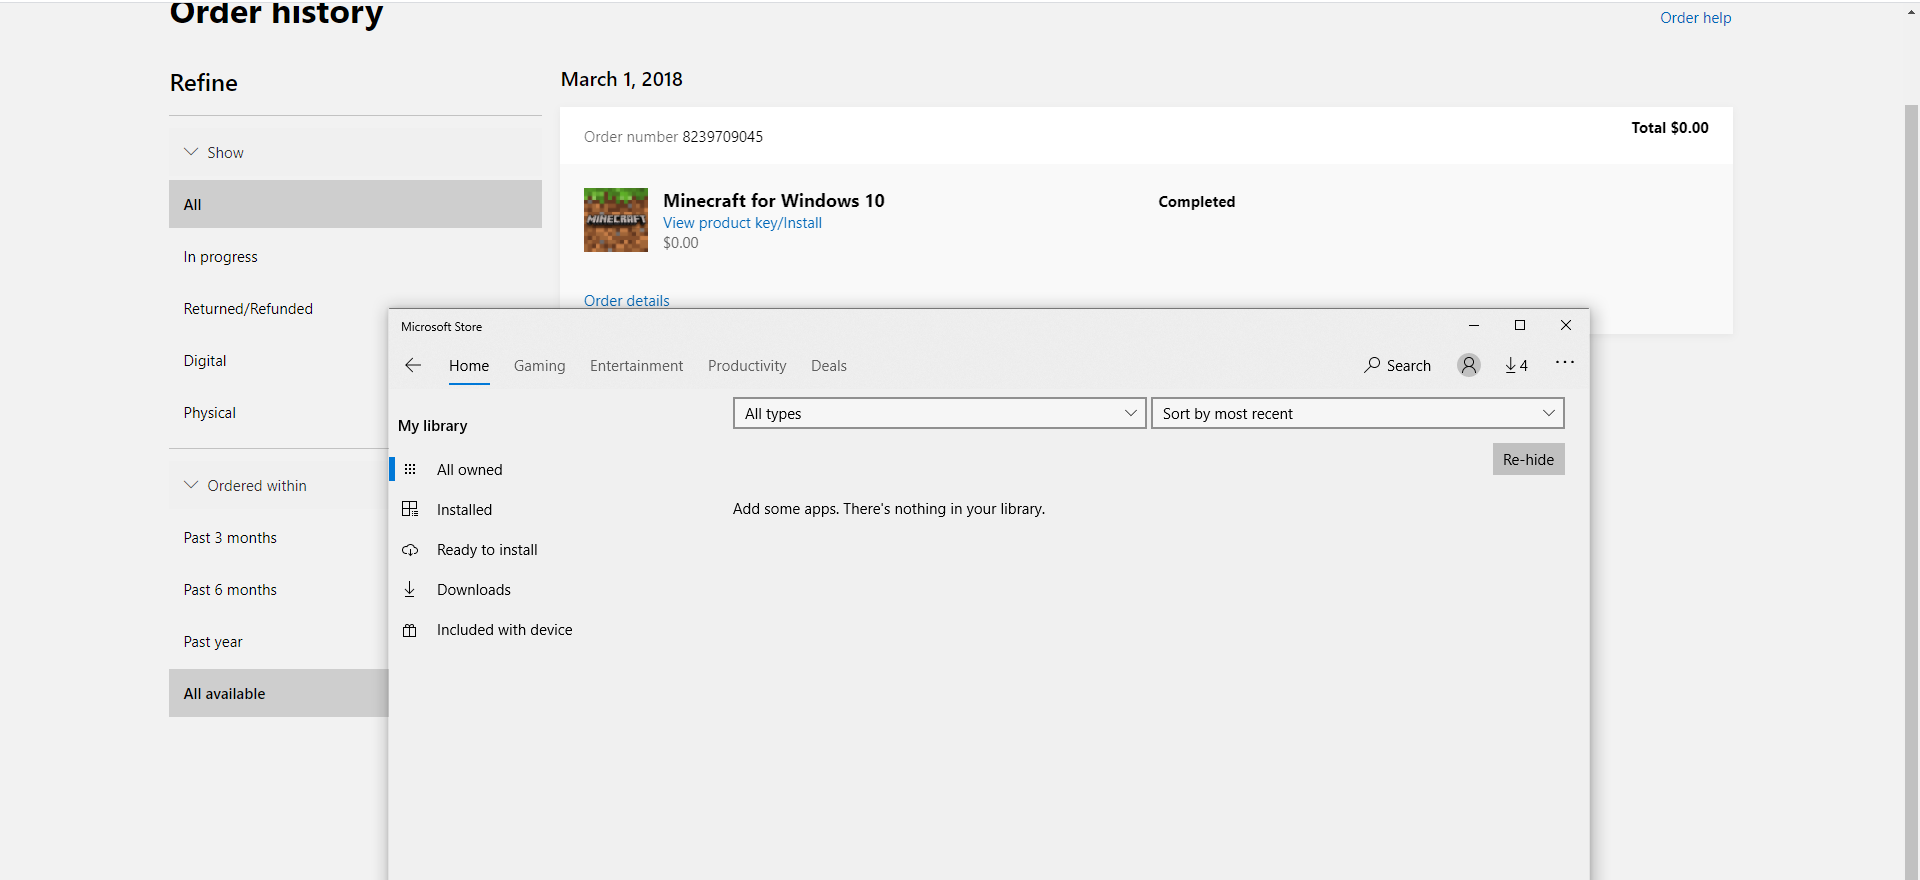Minimize the Microsoft Store window
This screenshot has width=1920, height=880.
tap(1474, 325)
